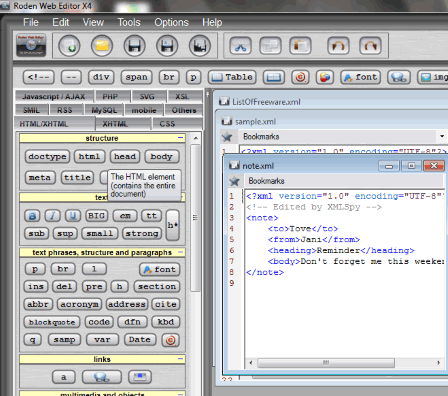The image size is (448, 396).
Task: Click the Undo arrow icon
Action: [338, 46]
